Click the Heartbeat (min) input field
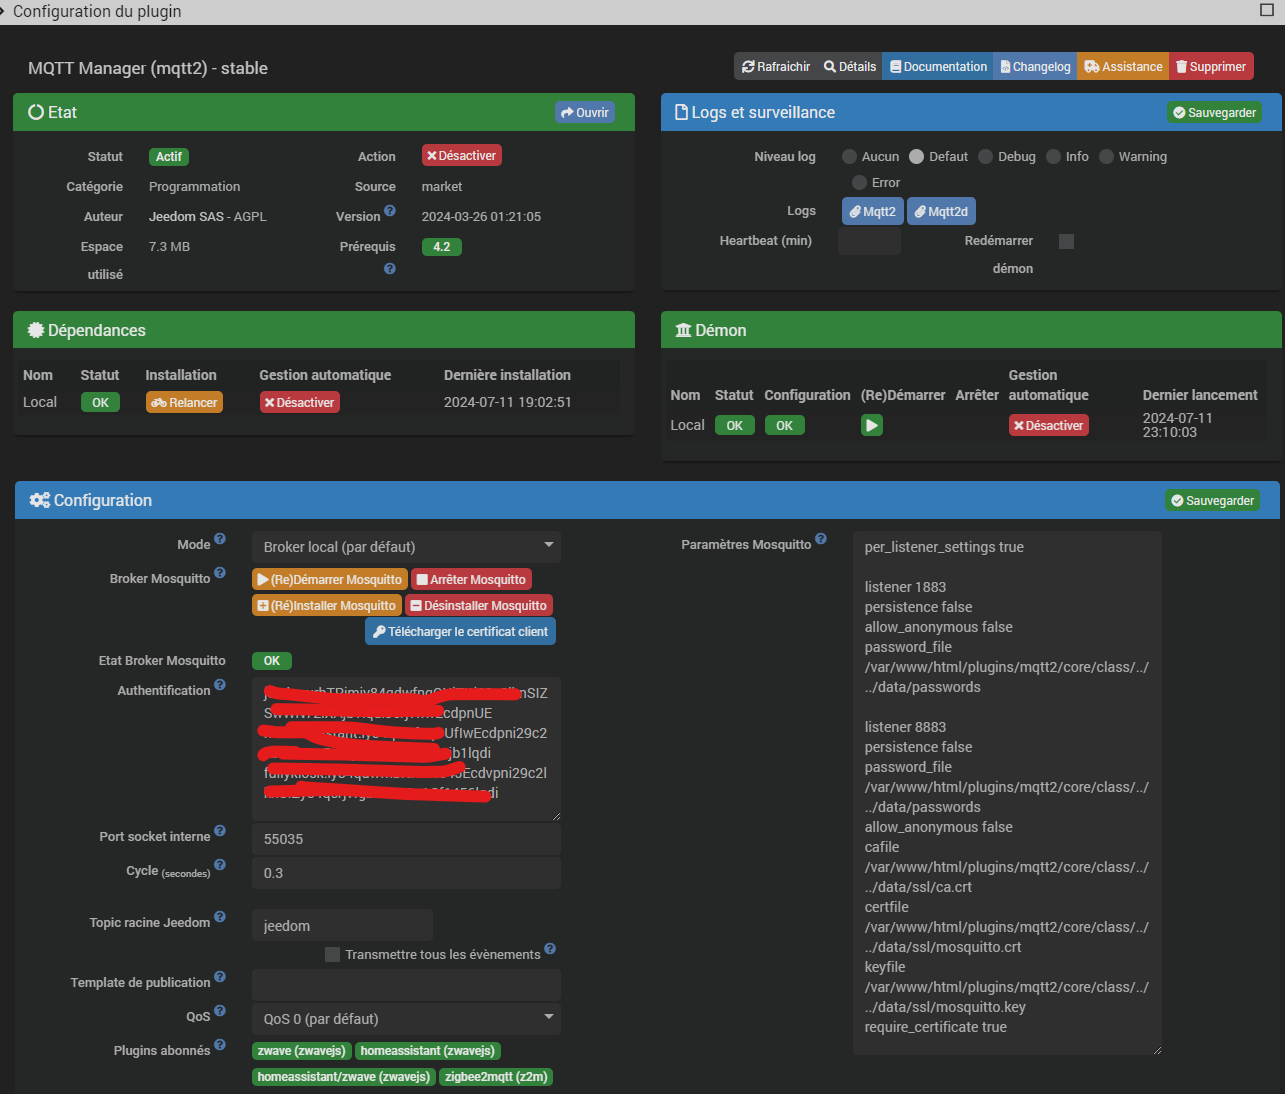Image resolution: width=1285 pixels, height=1094 pixels. click(x=869, y=241)
